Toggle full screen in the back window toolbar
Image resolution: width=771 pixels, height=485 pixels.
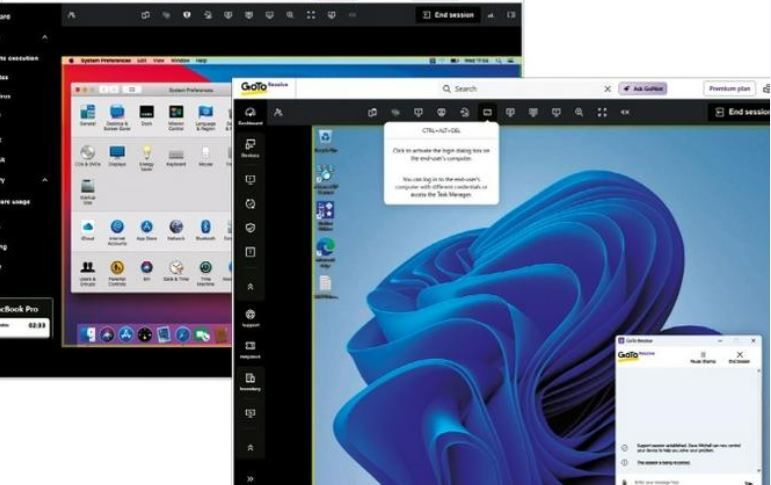[311, 15]
